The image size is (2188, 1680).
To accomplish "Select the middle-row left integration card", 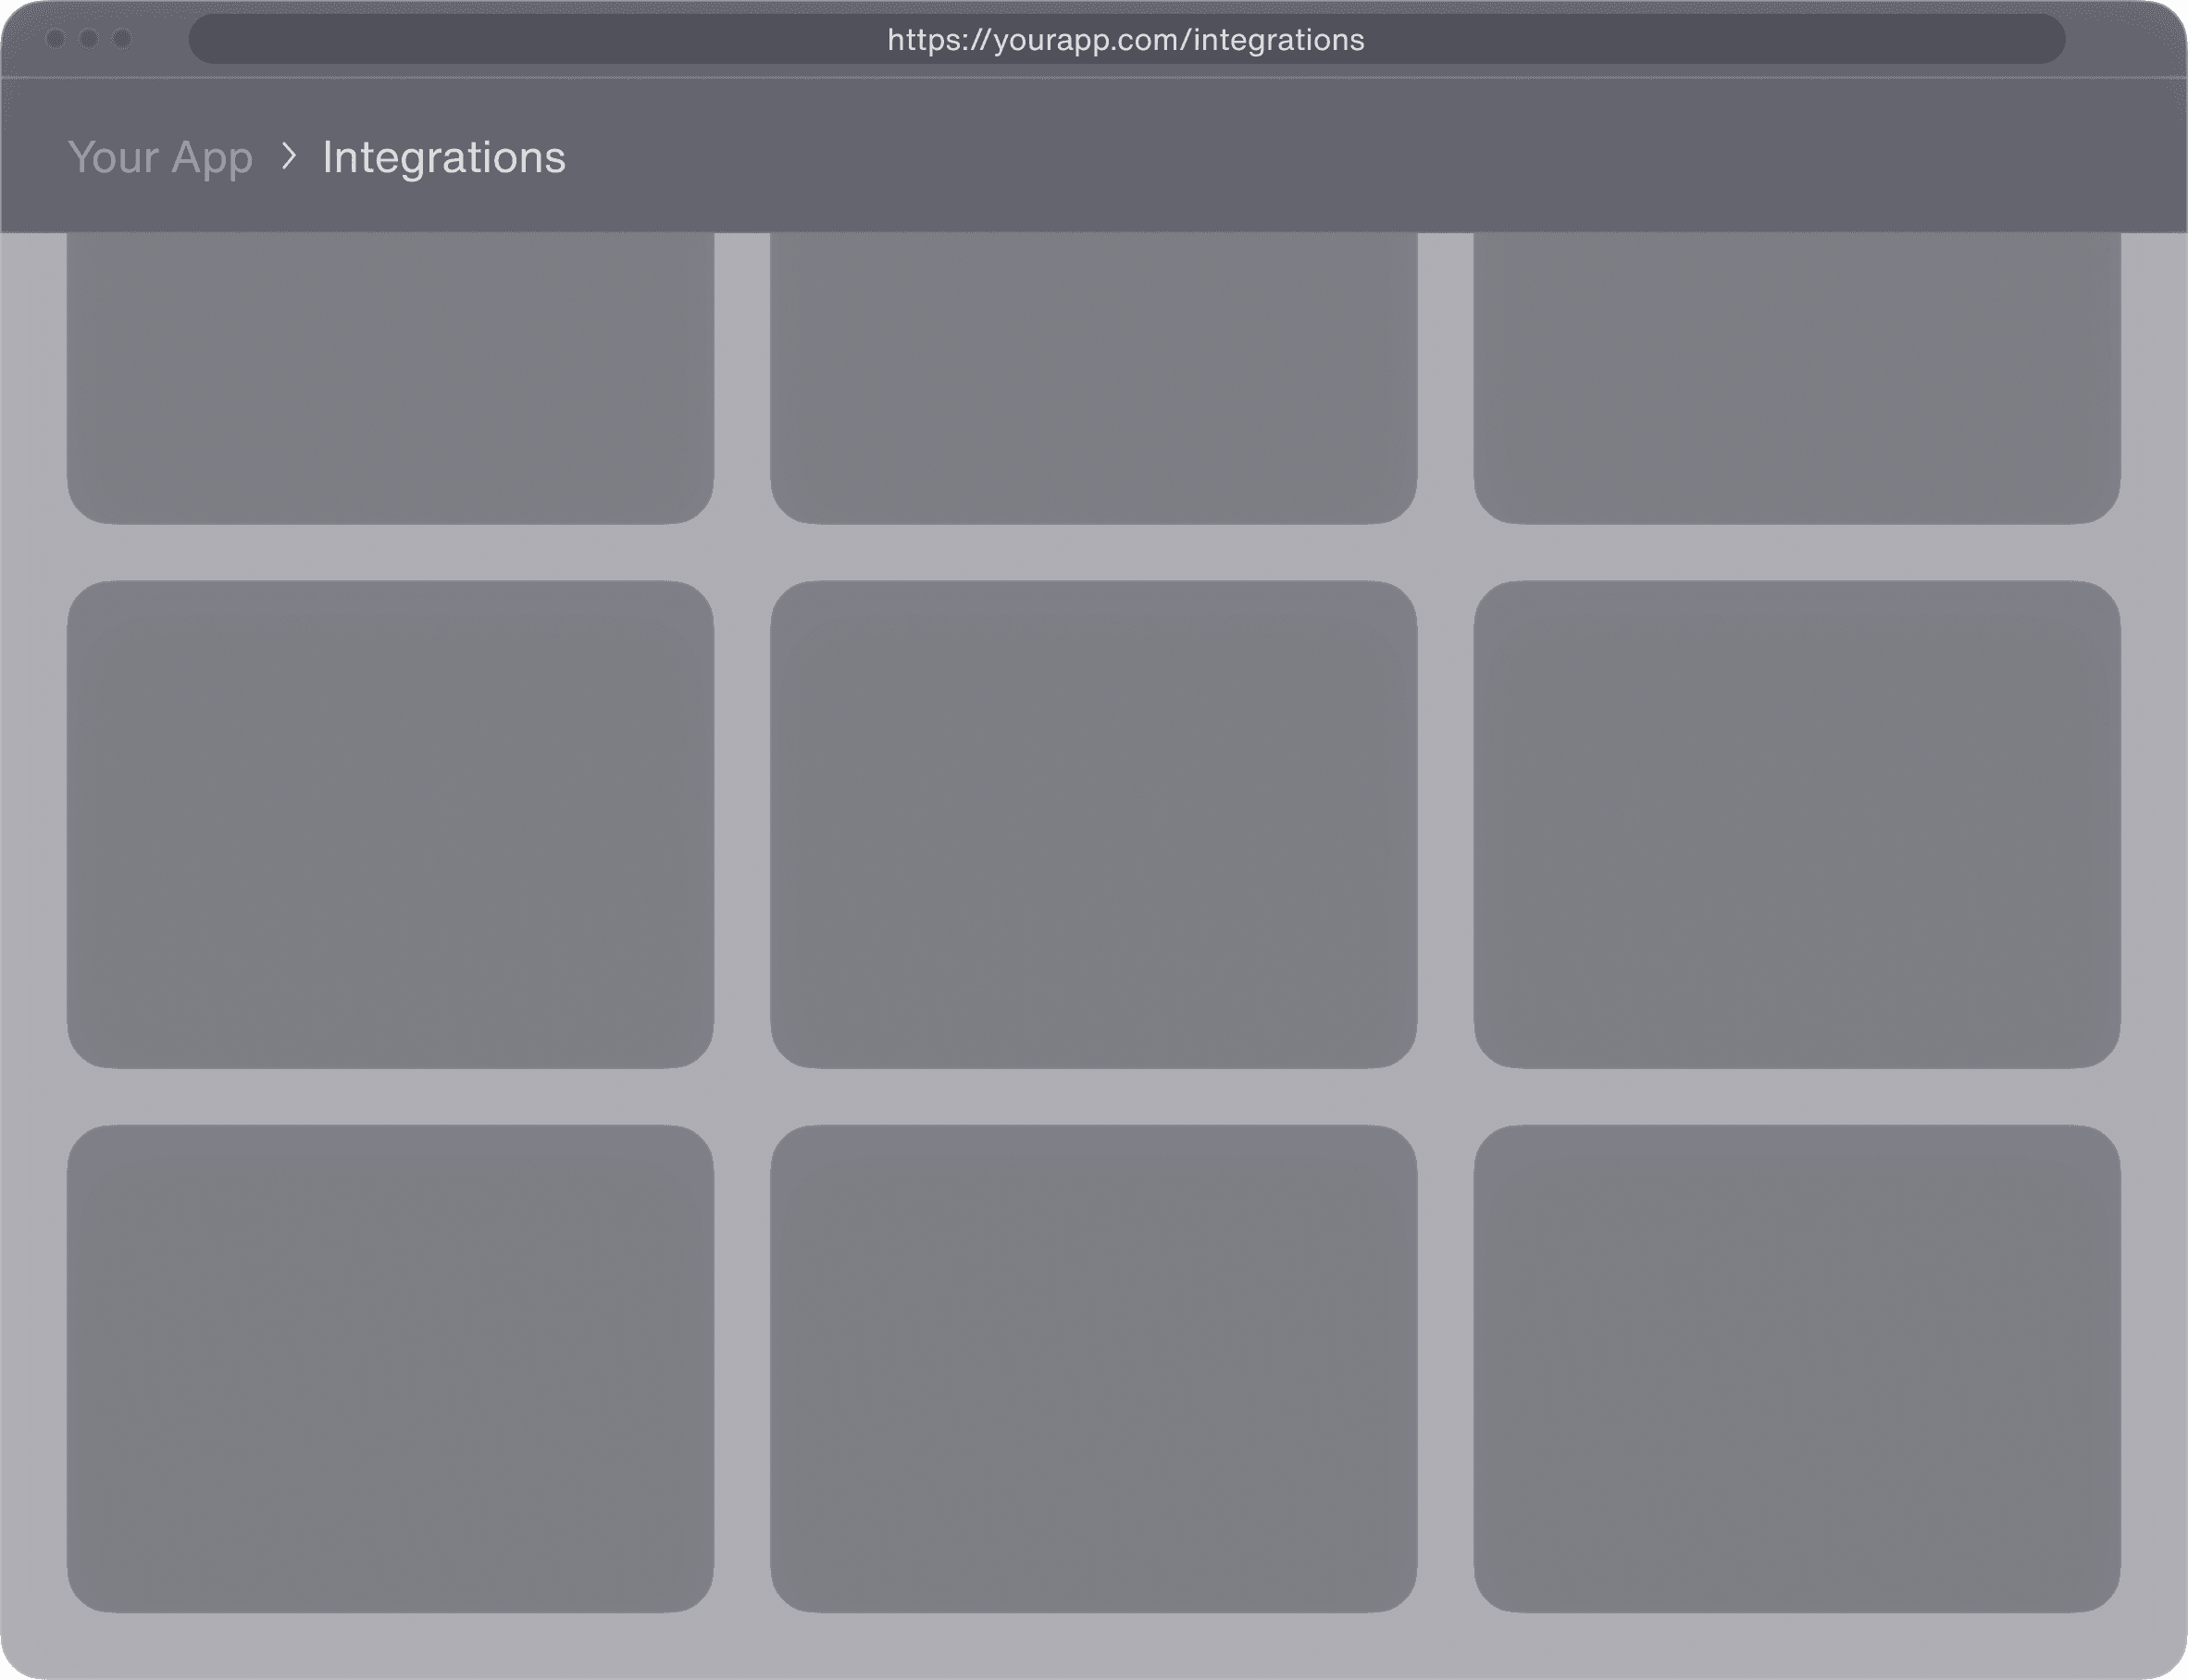I will tap(390, 824).
